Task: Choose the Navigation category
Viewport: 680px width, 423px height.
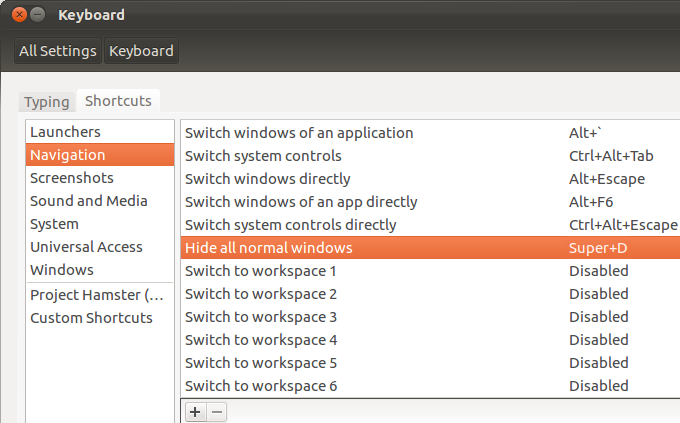Action: tap(67, 155)
